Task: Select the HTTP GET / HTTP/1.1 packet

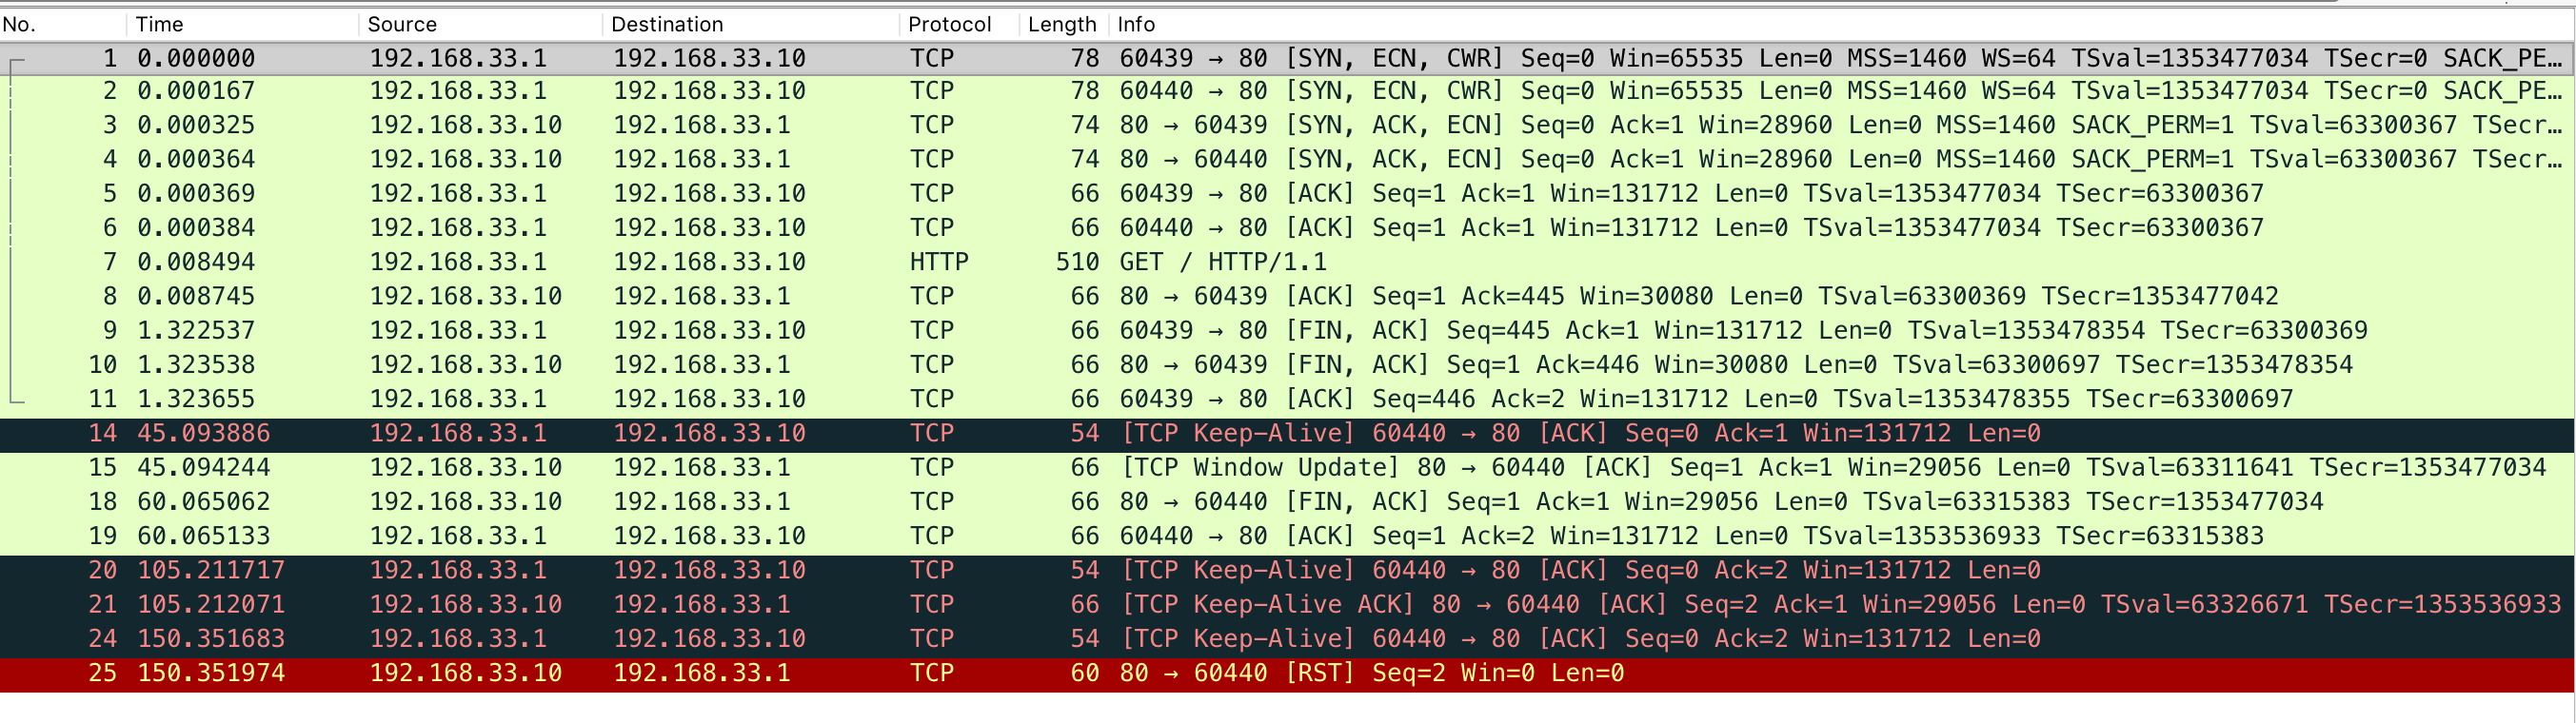Action: tap(1288, 262)
